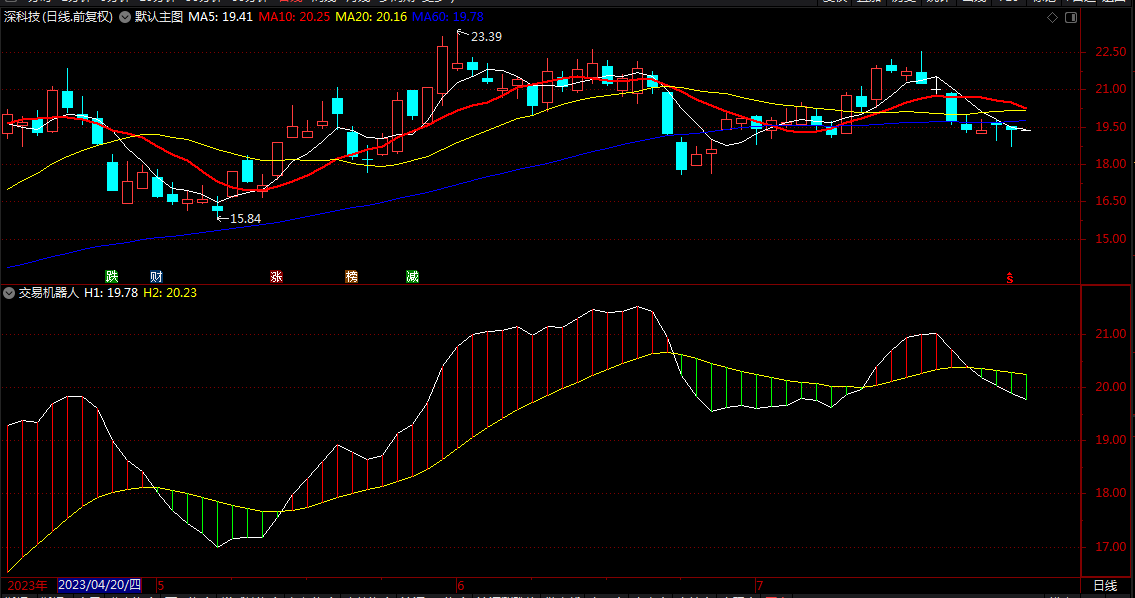Image resolution: width=1135 pixels, height=598 pixels.
Task: Click the 15.00 price axis label
Action: 1110,239
